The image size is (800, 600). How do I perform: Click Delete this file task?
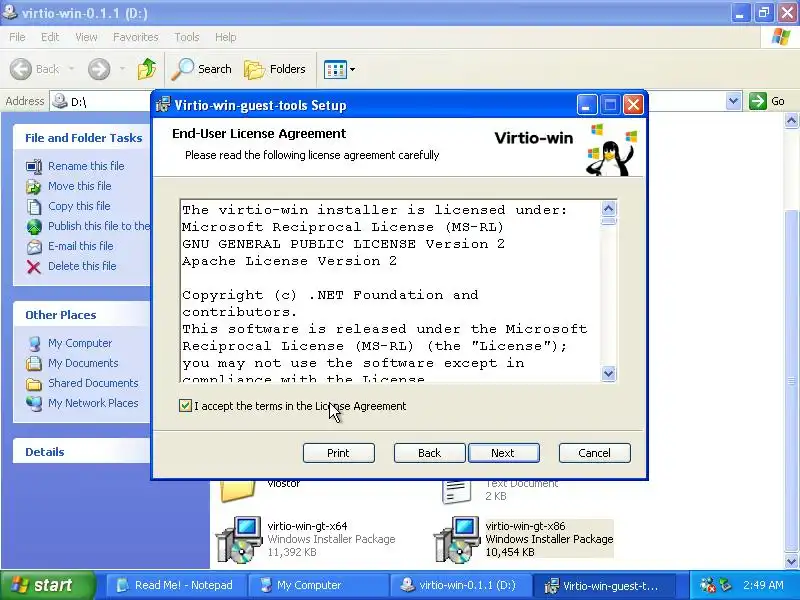point(82,266)
